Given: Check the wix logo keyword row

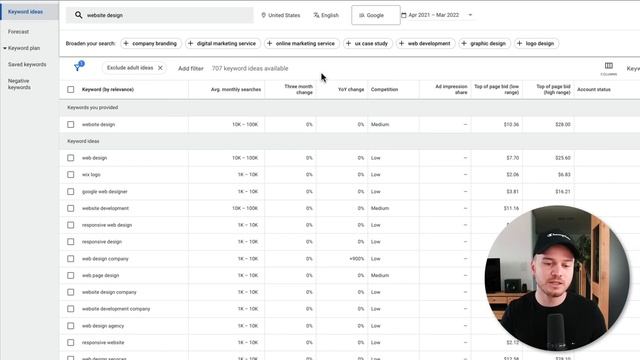Looking at the screenshot, I should [x=71, y=175].
